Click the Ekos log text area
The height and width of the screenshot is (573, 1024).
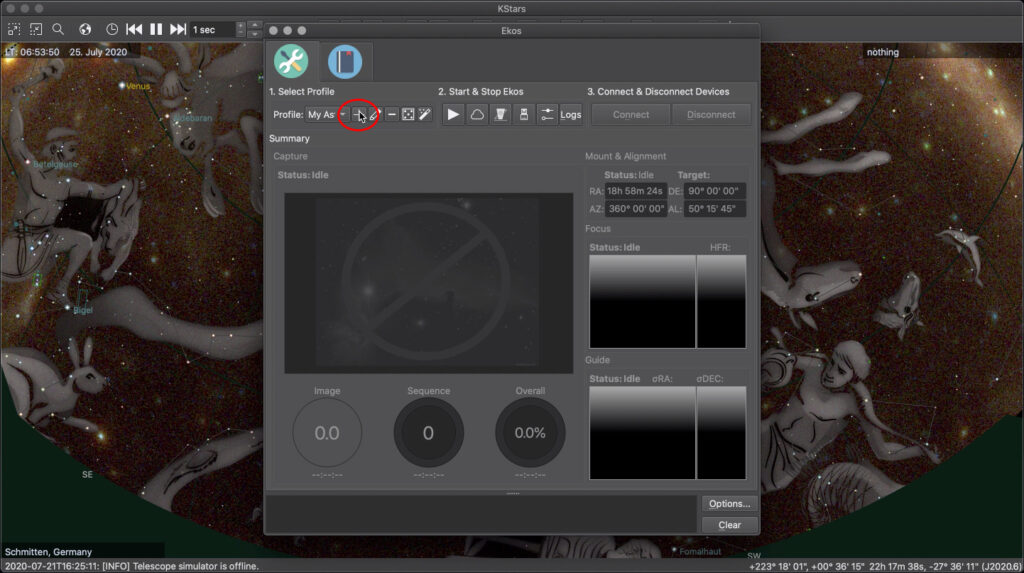point(481,514)
